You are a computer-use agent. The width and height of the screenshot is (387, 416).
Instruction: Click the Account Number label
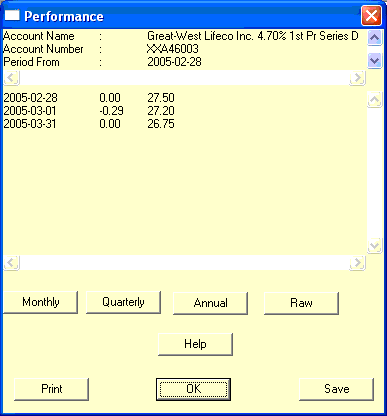(x=43, y=49)
